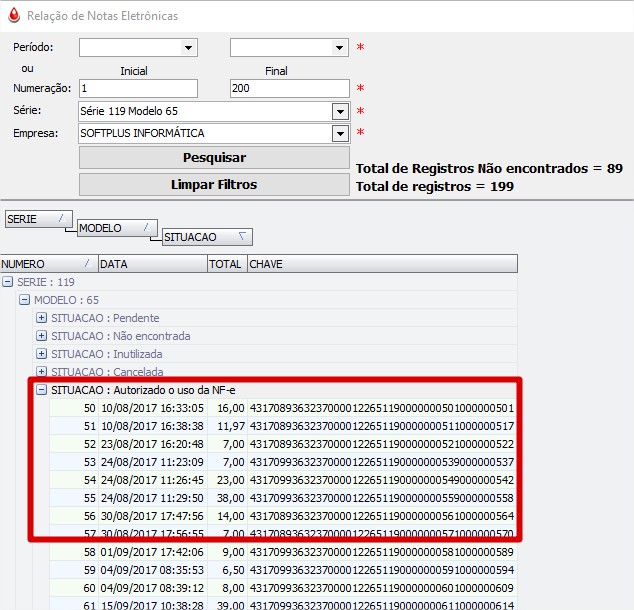Open the Período initial date dropdown
The image size is (634, 610).
(188, 48)
